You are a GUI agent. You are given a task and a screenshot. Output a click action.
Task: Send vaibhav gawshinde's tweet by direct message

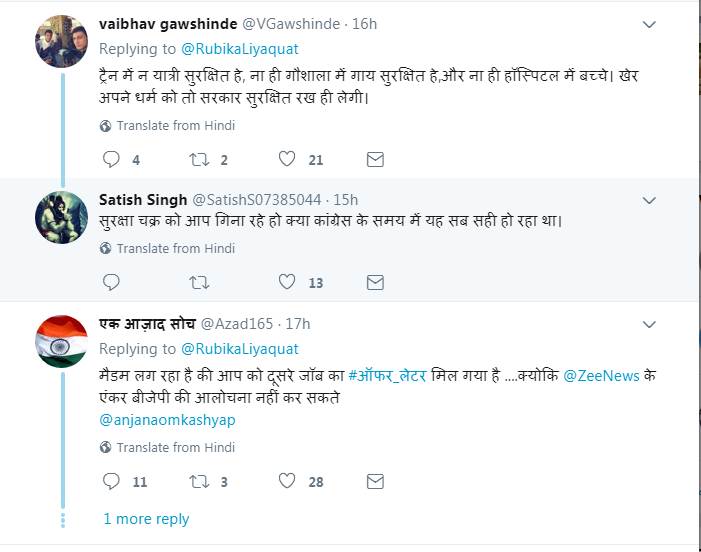pos(375,159)
